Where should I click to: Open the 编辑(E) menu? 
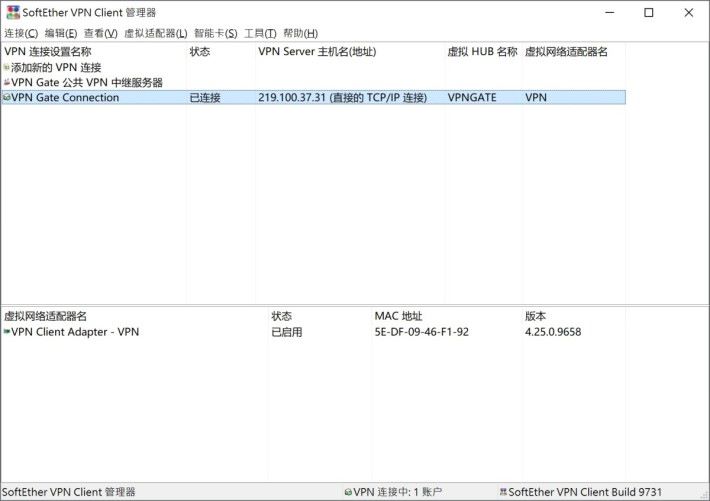tap(61, 33)
